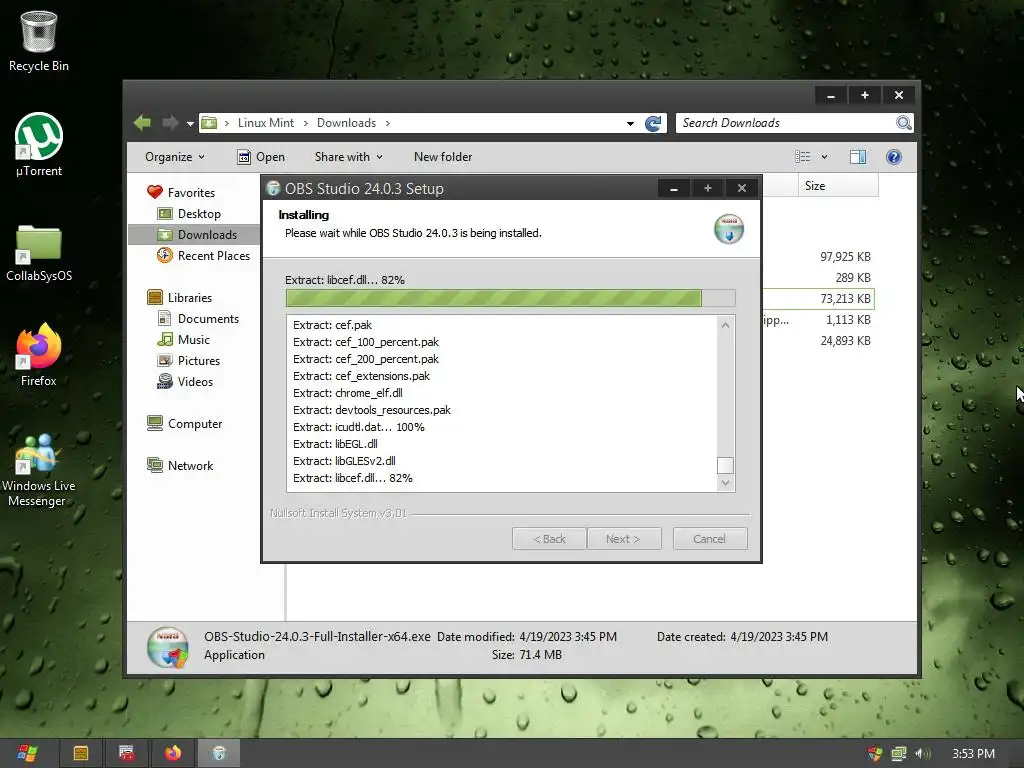Cancel the OBS Studio installation
The height and width of the screenshot is (768, 1024).
point(710,539)
